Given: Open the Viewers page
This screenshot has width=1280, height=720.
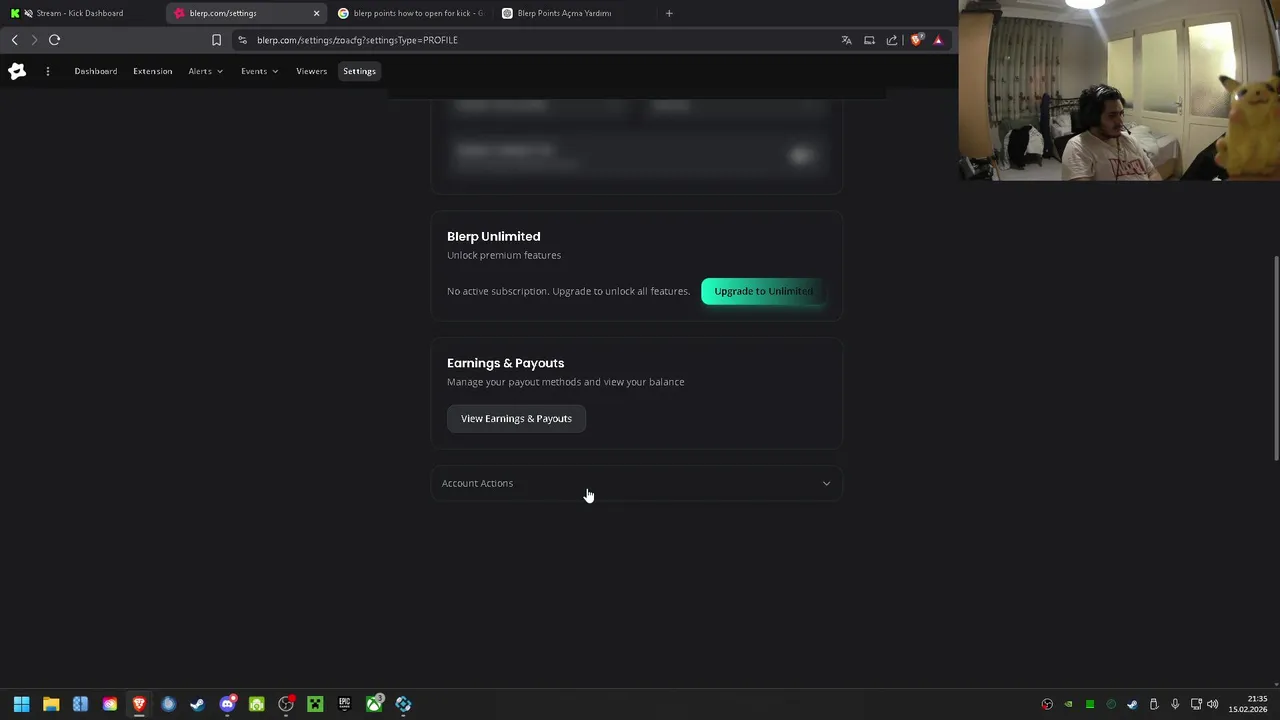Looking at the screenshot, I should (x=311, y=71).
